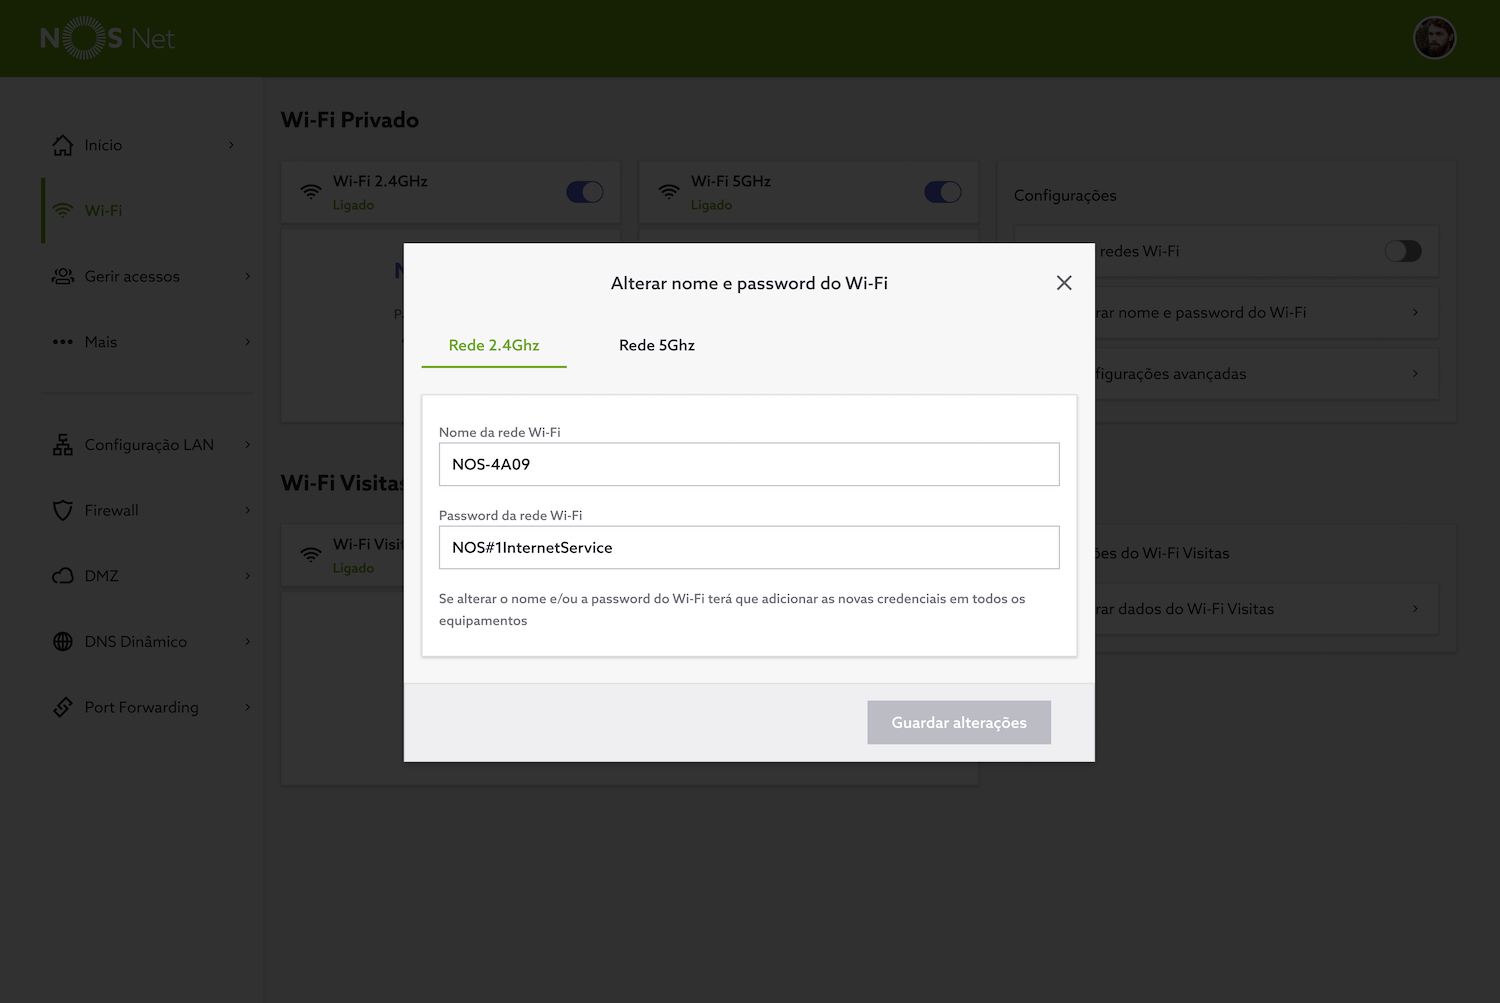1500x1003 pixels.
Task: Toggle the Wi-Fi 2.4GHz switch off
Action: click(x=584, y=192)
